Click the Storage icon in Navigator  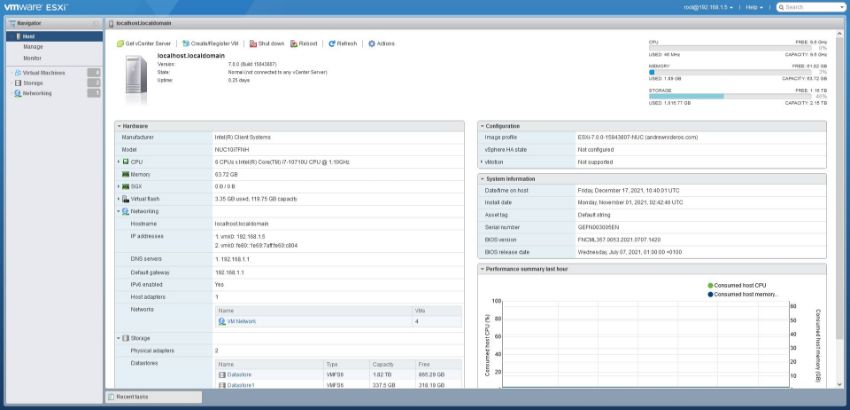18,83
